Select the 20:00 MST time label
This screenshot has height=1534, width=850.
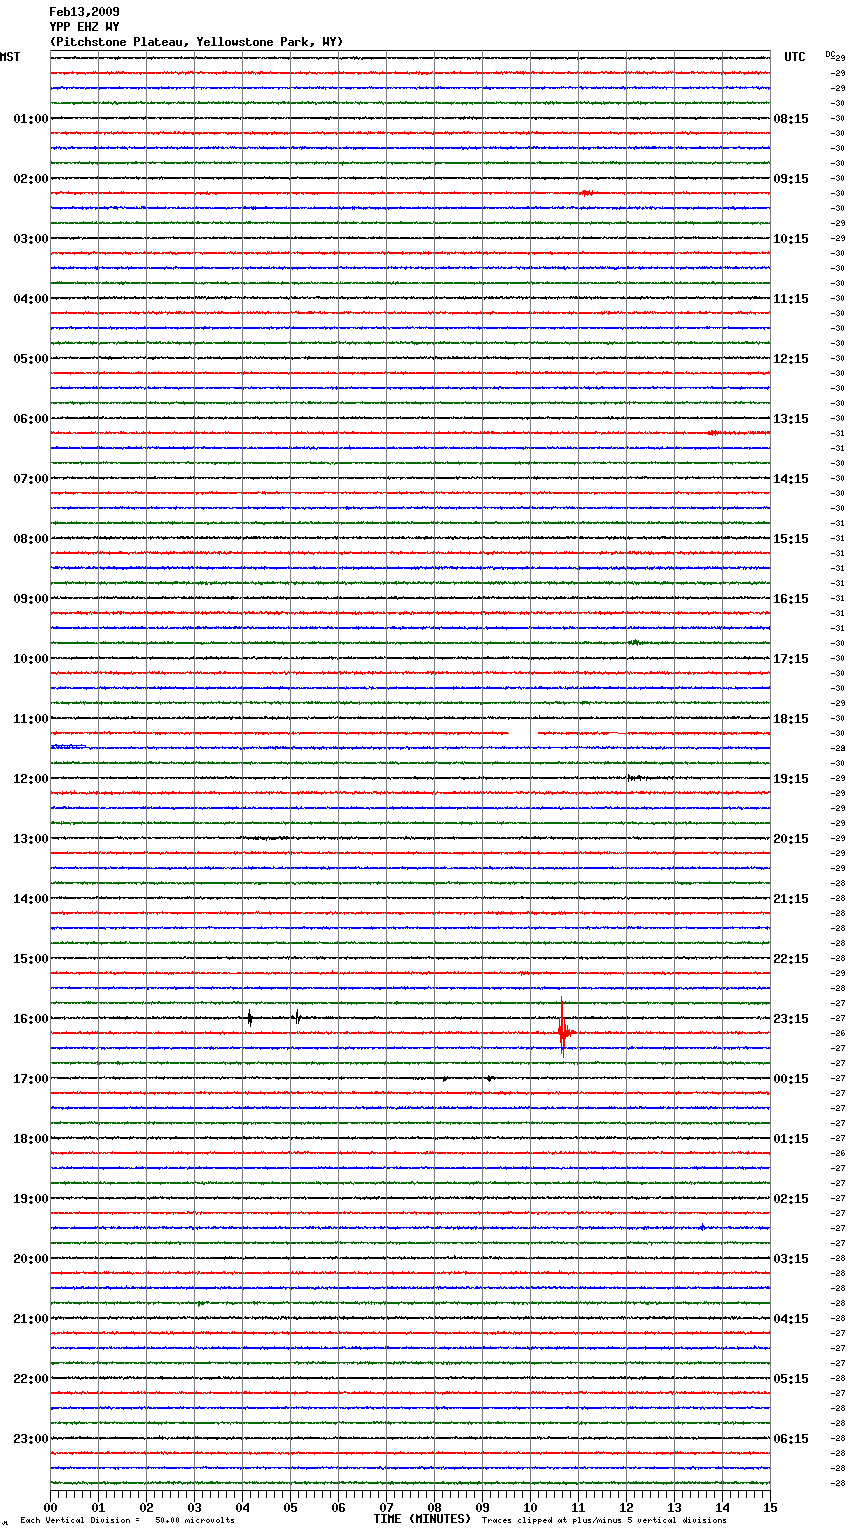(x=31, y=1259)
